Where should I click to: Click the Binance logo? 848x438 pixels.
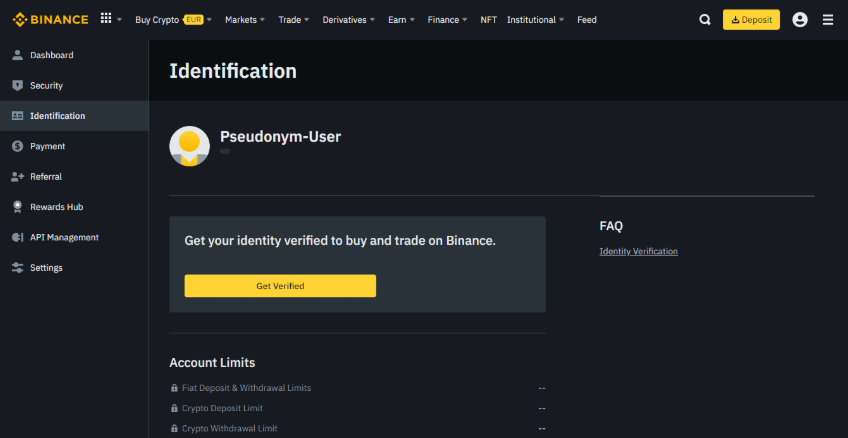tap(50, 19)
